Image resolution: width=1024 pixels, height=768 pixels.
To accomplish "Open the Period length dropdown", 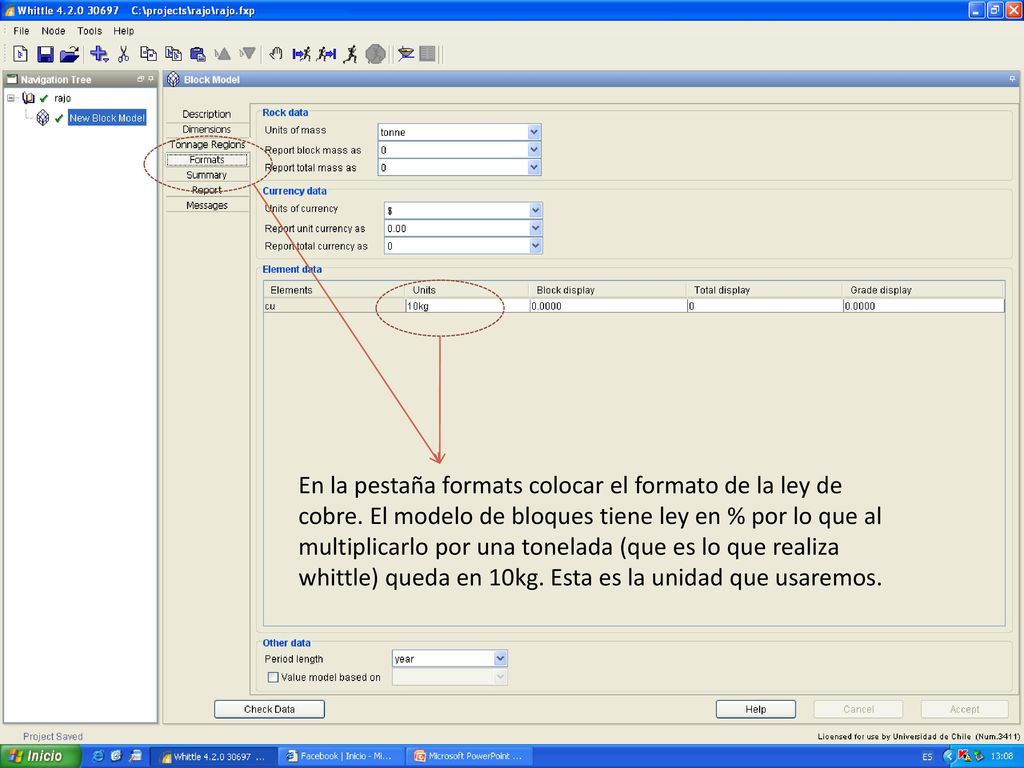I will pos(500,658).
